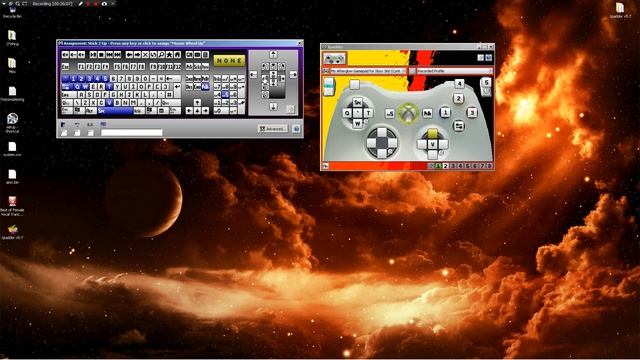
Task: Select controller button mapped to 1
Action: [445, 112]
